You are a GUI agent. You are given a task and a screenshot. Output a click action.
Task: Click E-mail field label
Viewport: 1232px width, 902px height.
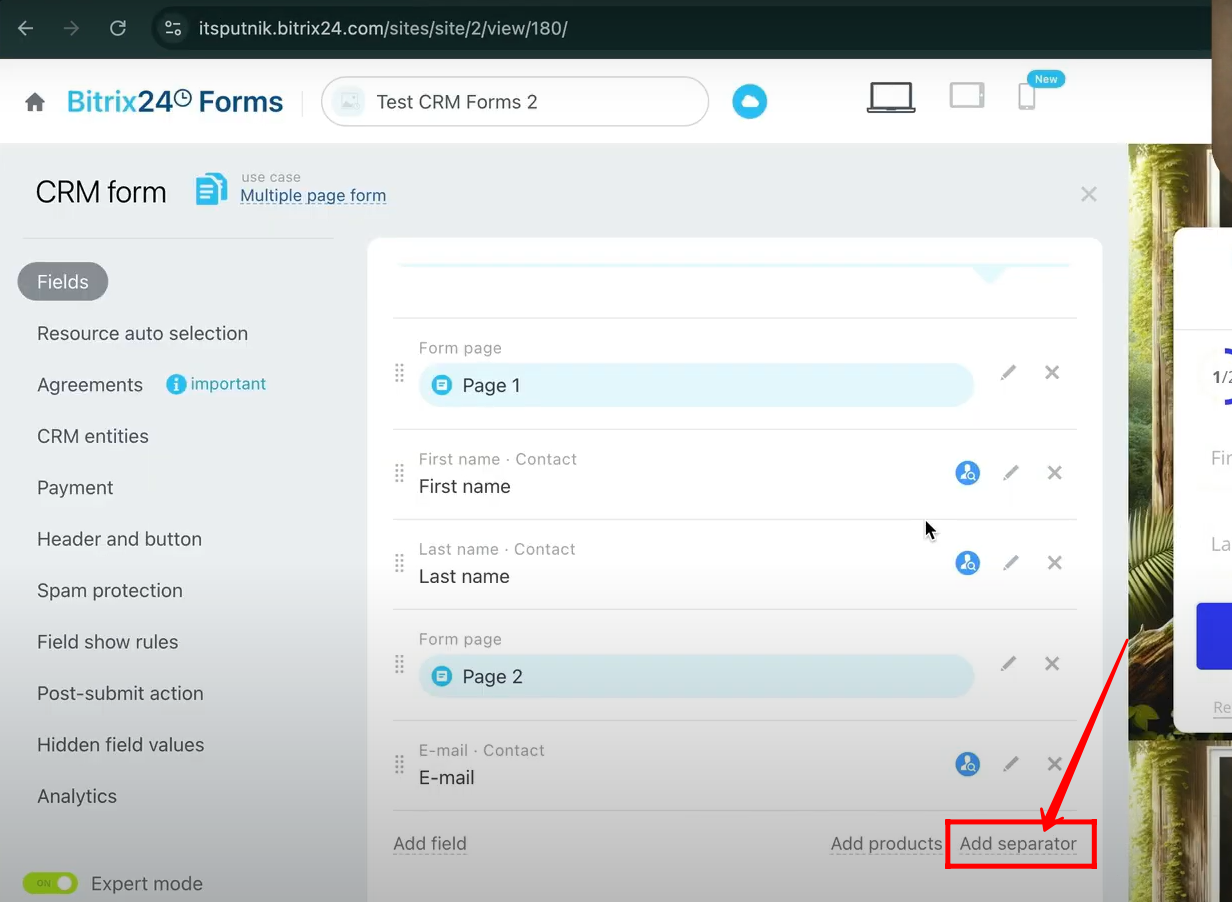pos(447,778)
